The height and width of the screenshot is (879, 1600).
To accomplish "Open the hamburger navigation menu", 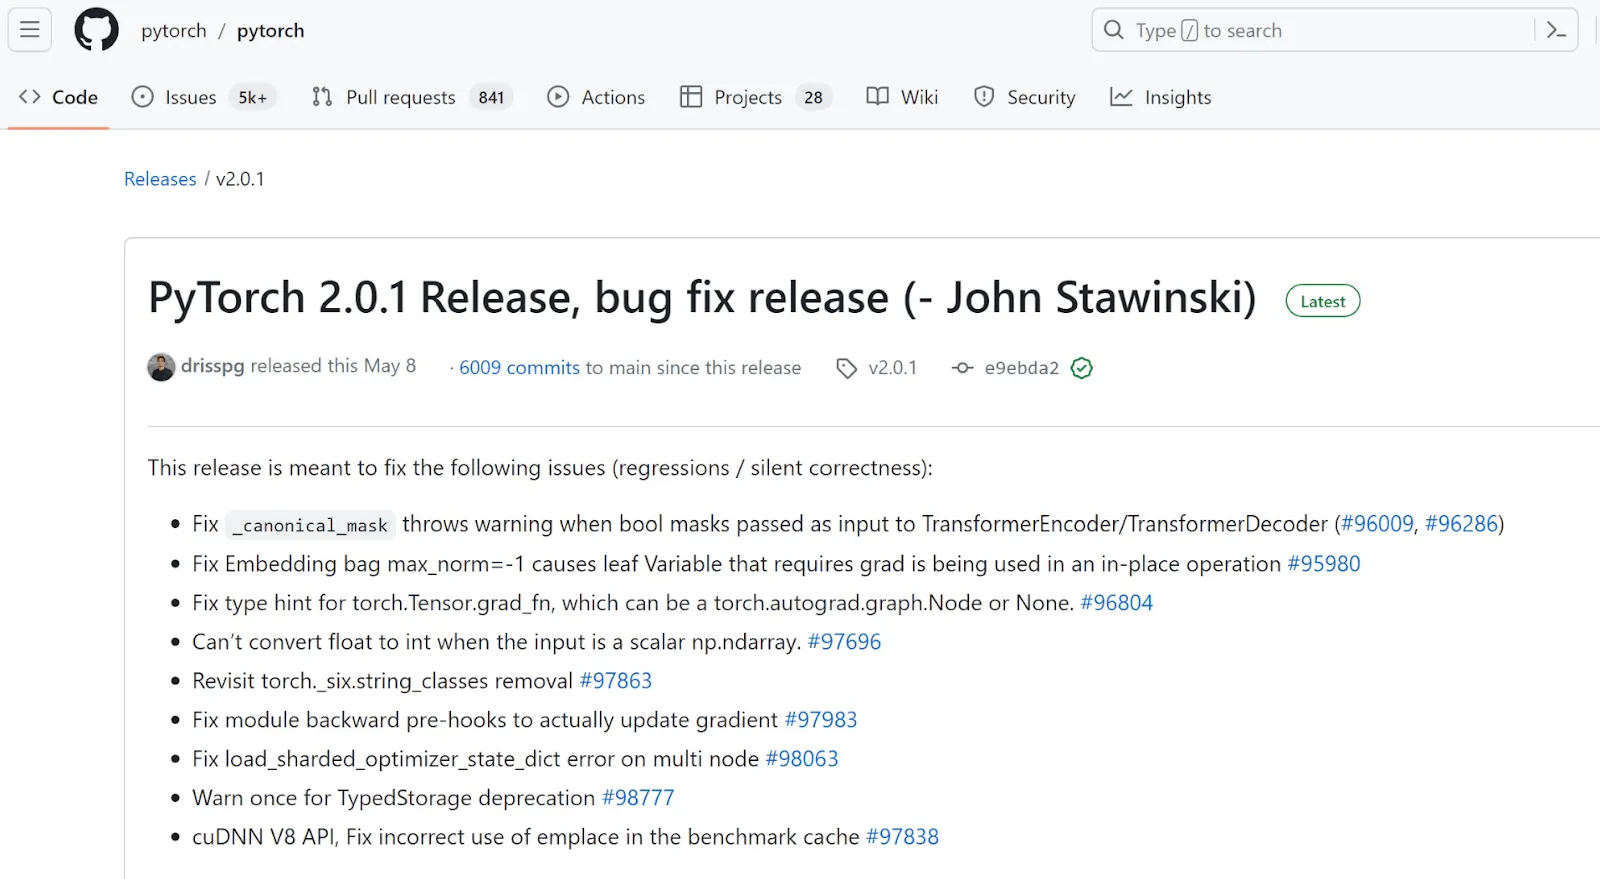I will click(x=30, y=30).
